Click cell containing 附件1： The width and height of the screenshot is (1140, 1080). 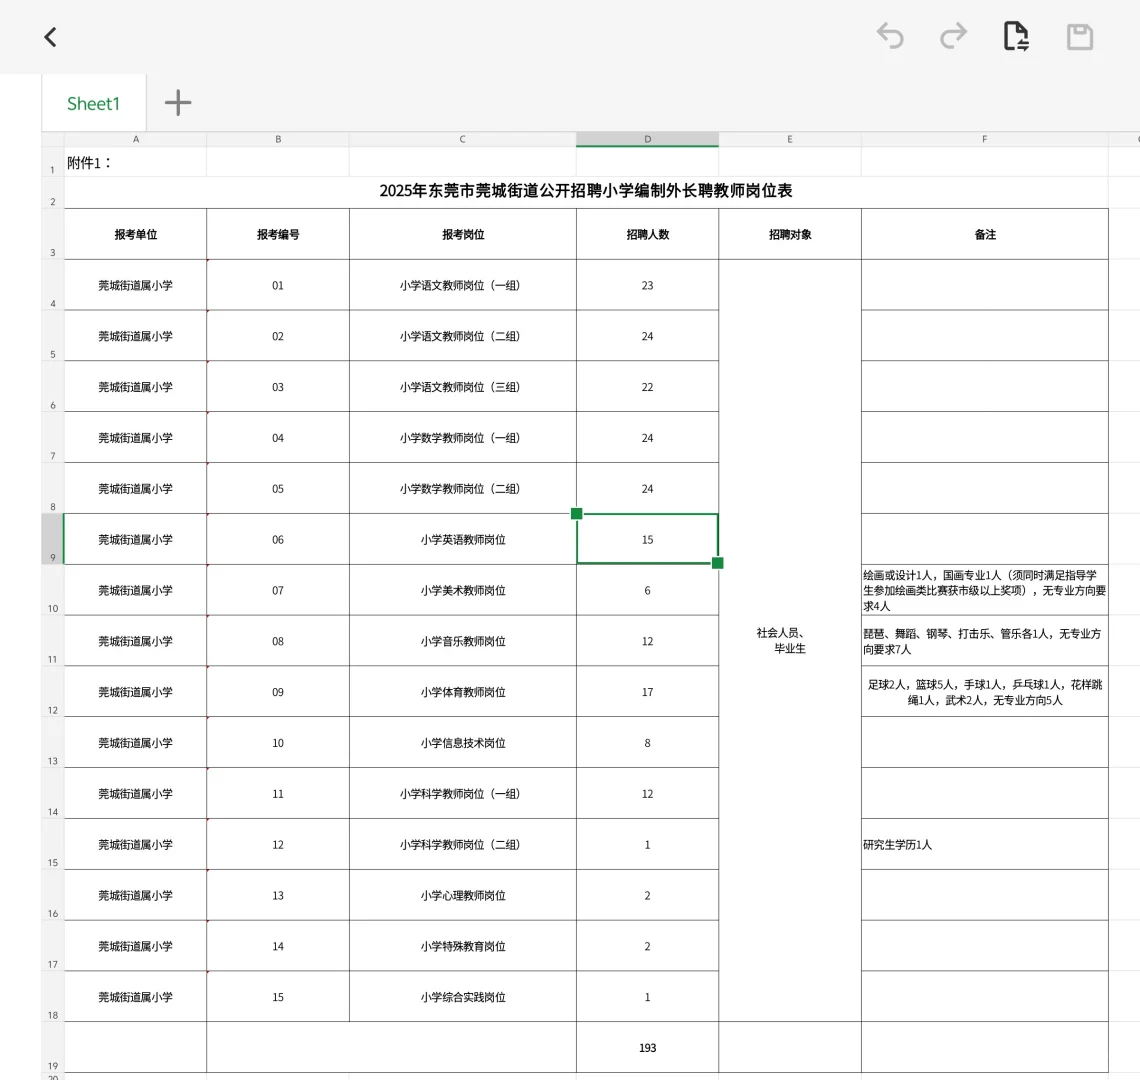(x=135, y=163)
